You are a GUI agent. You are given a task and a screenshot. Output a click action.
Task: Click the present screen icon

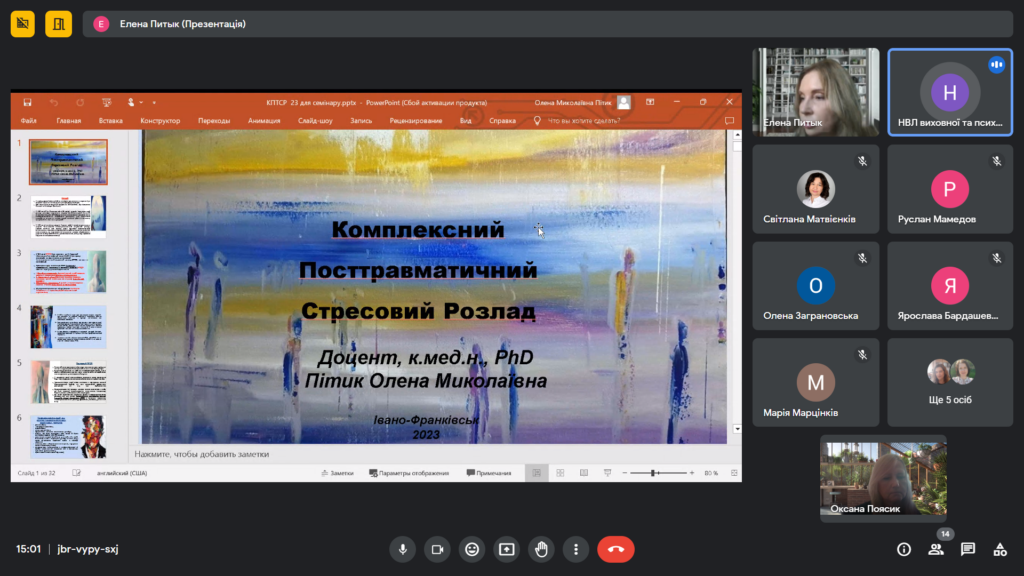507,549
